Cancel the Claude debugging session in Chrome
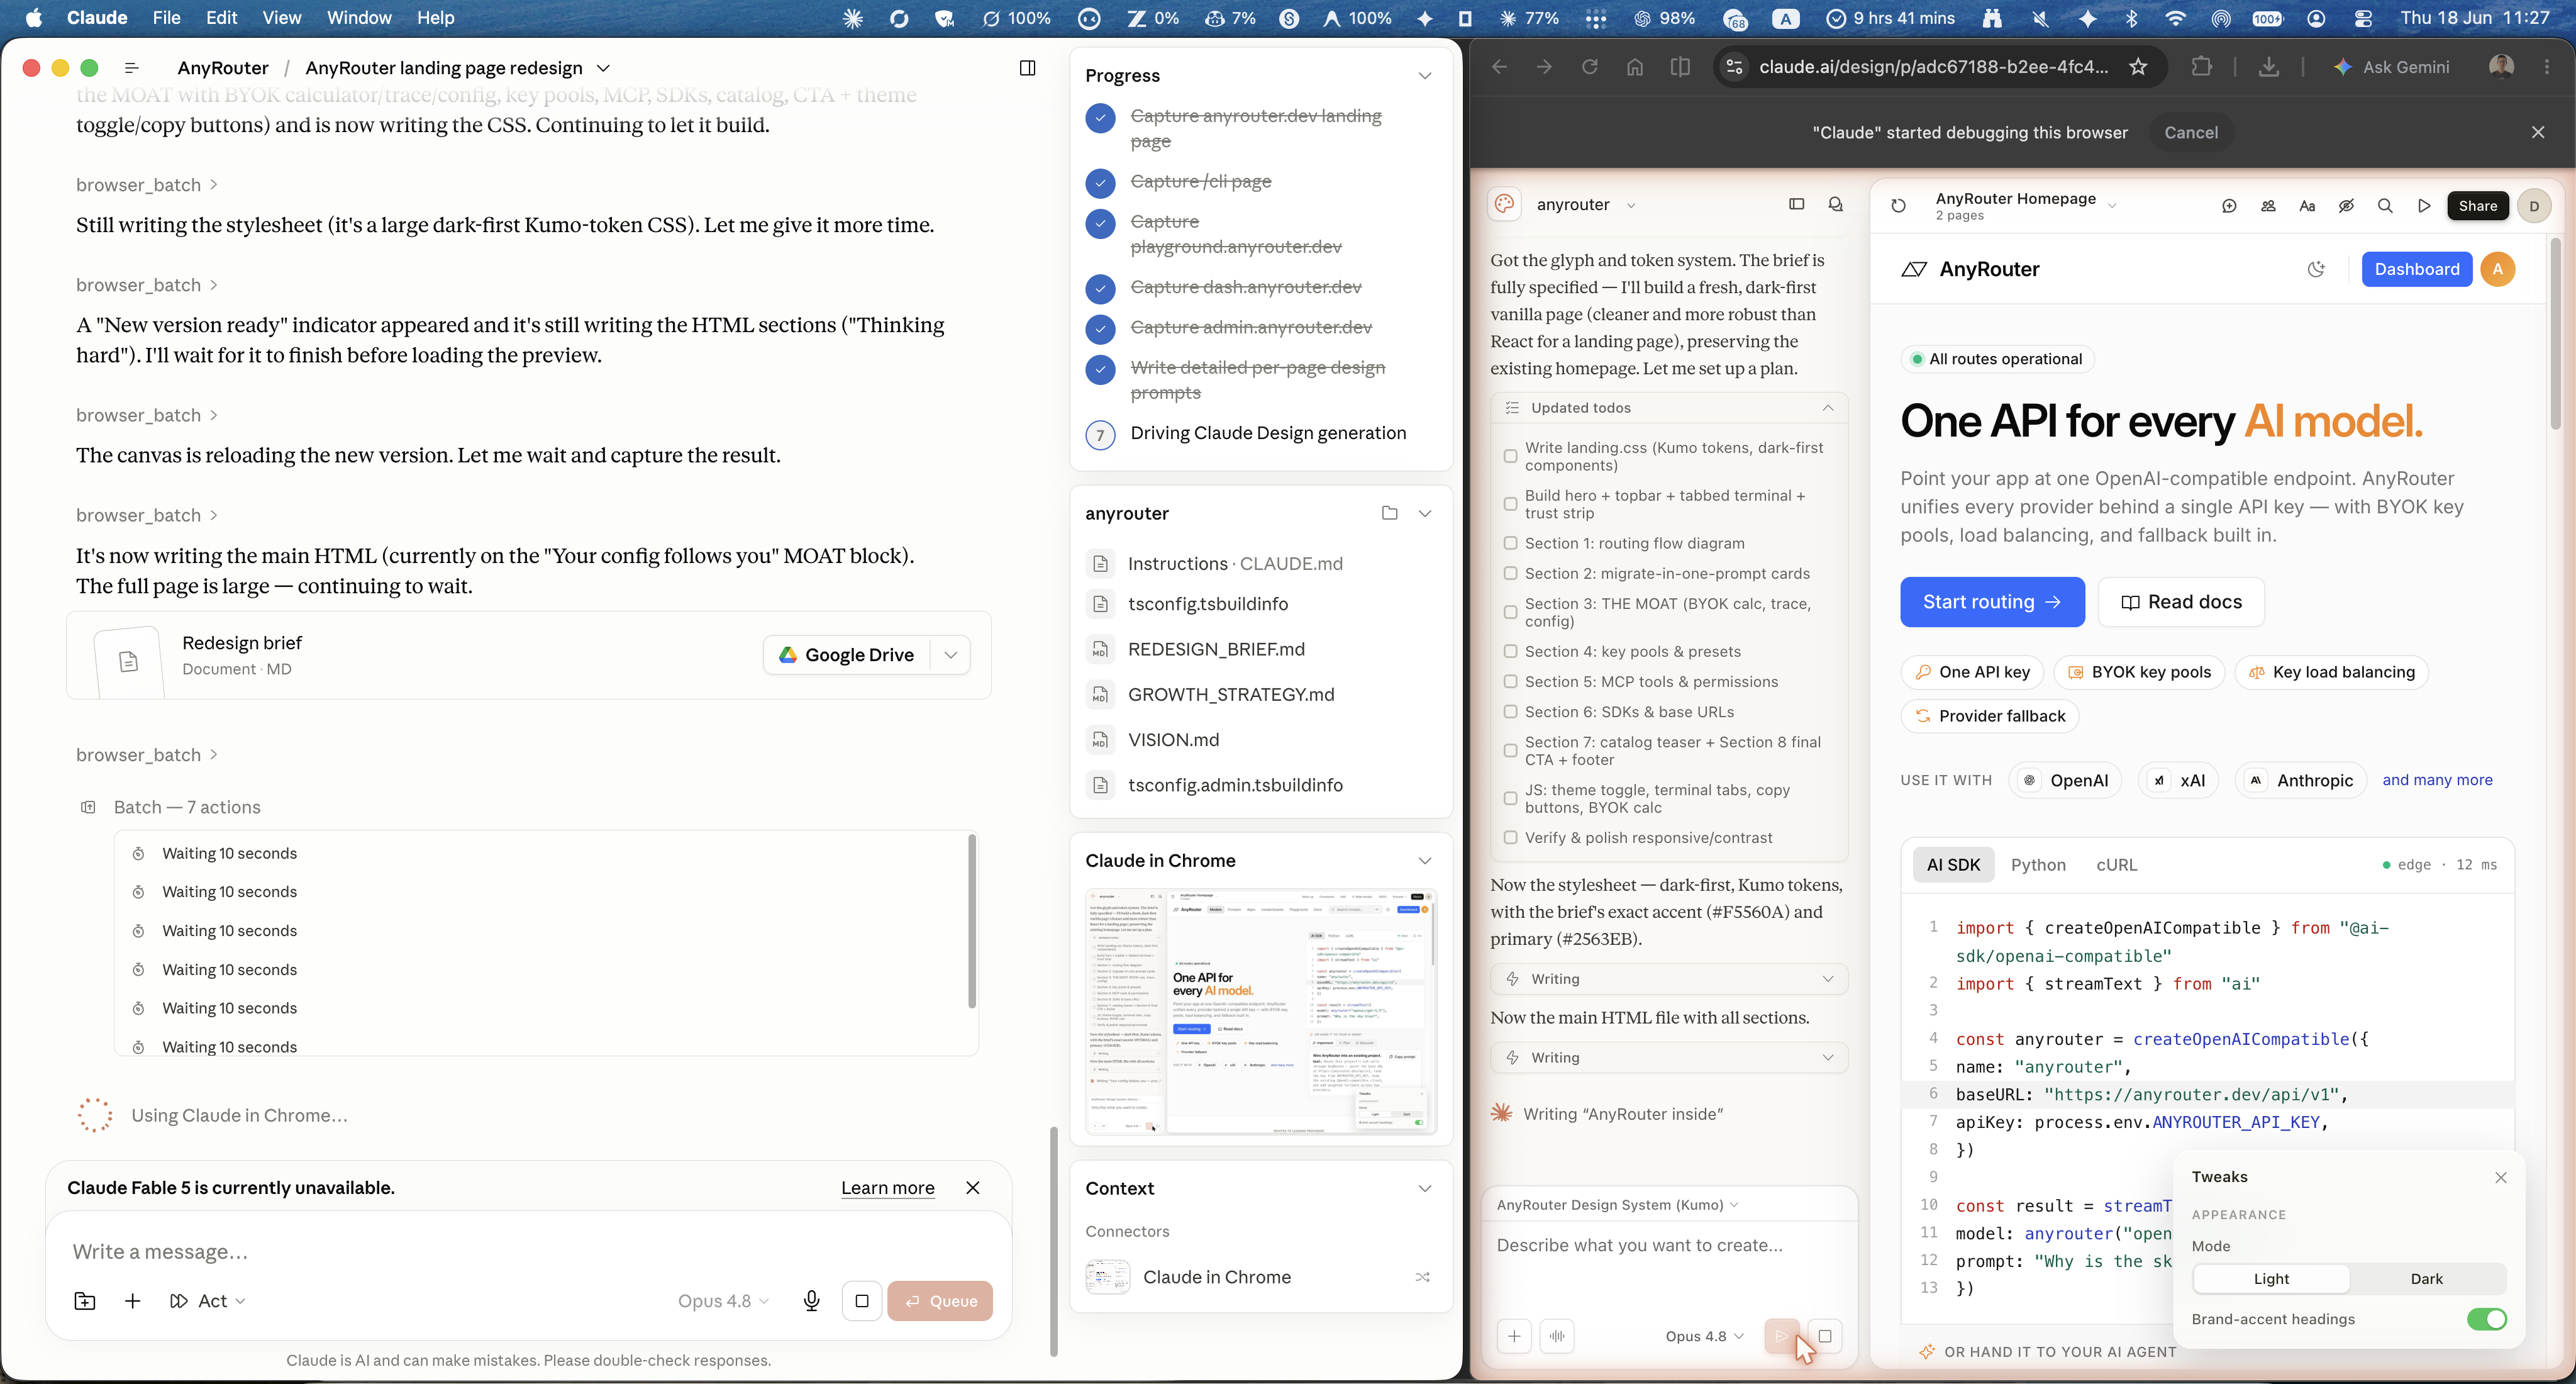The image size is (2576, 1384). 2190,132
